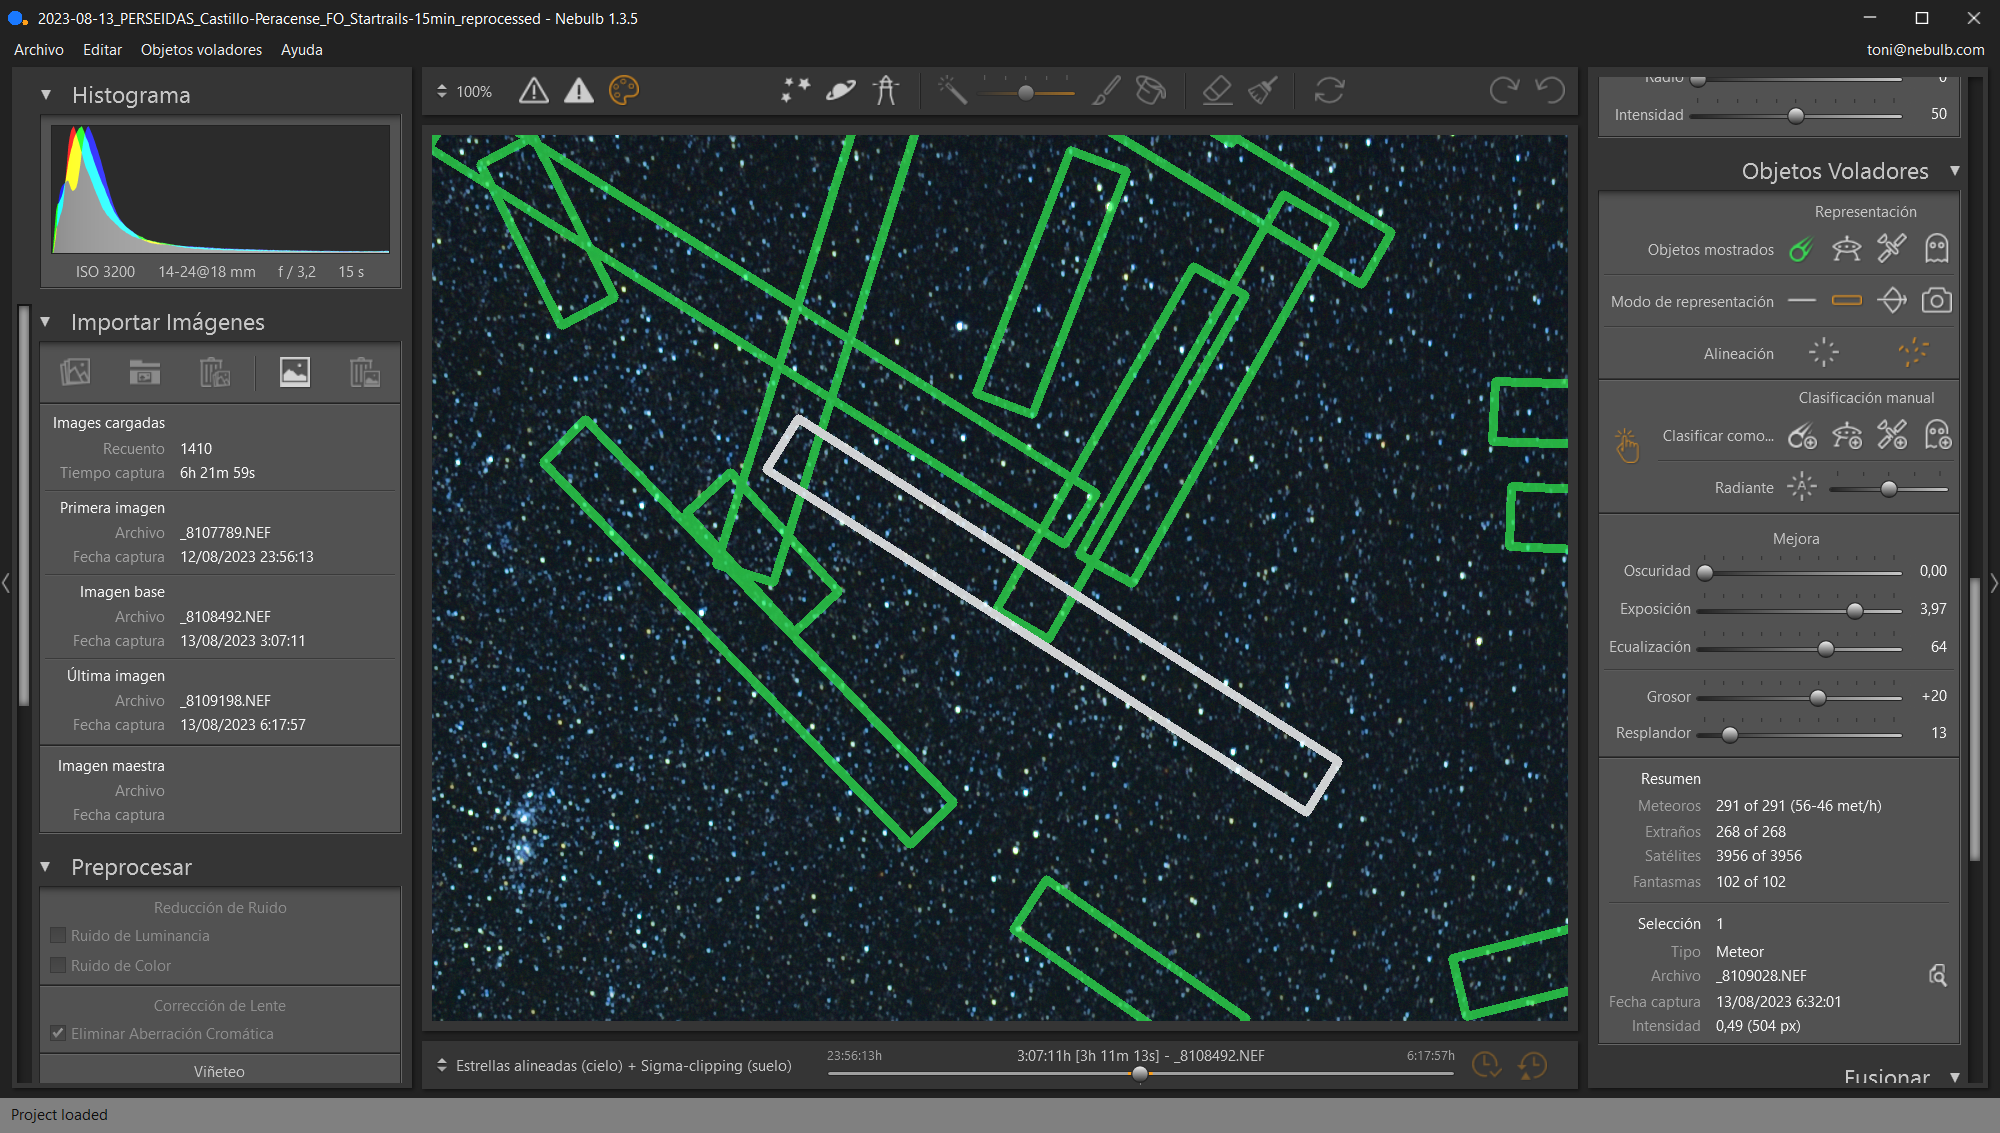Image resolution: width=2000 pixels, height=1133 pixels.
Task: Collapse the Histograma panel
Action: (x=46, y=95)
